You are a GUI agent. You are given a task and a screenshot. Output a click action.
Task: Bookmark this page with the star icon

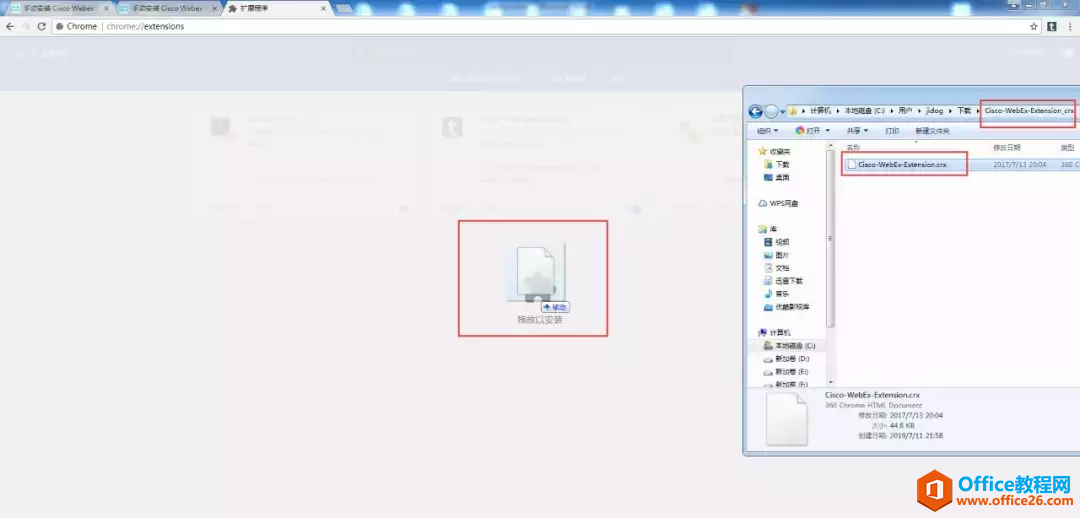tap(1033, 26)
